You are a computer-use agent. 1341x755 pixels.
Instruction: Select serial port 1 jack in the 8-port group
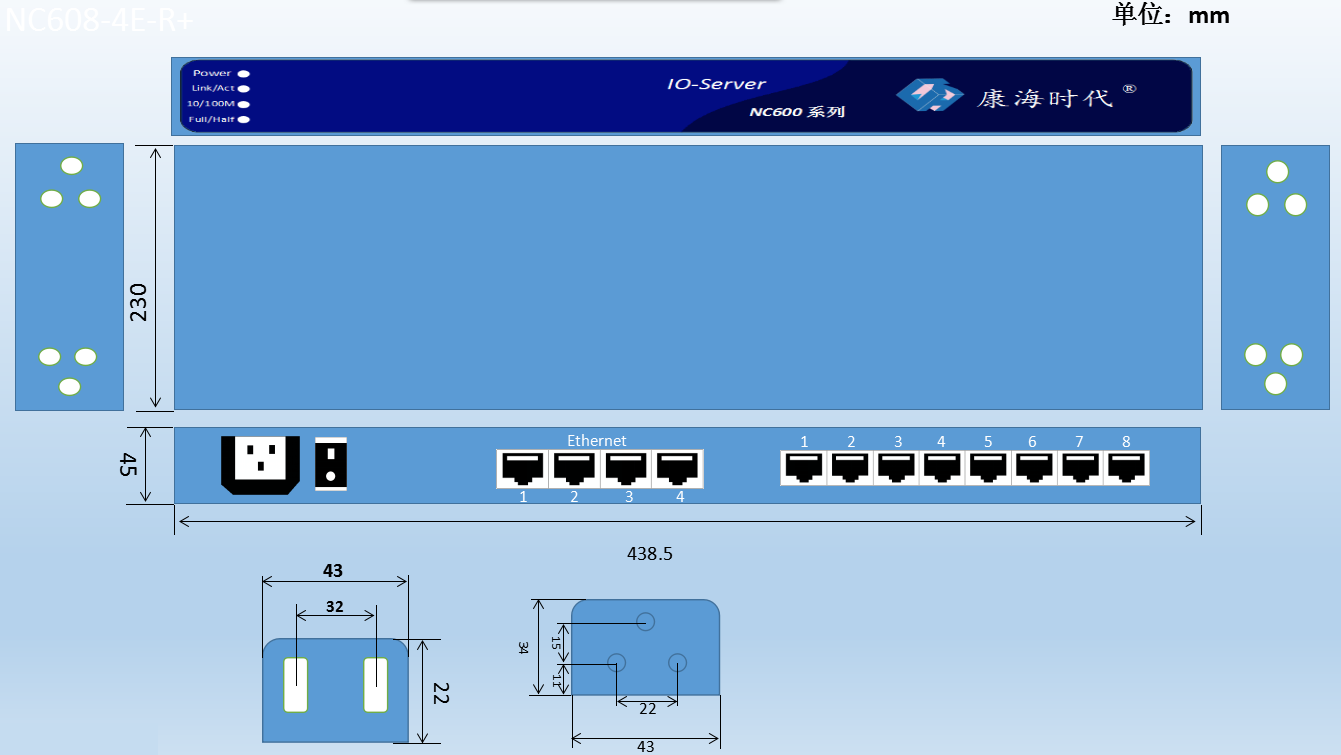pos(803,467)
